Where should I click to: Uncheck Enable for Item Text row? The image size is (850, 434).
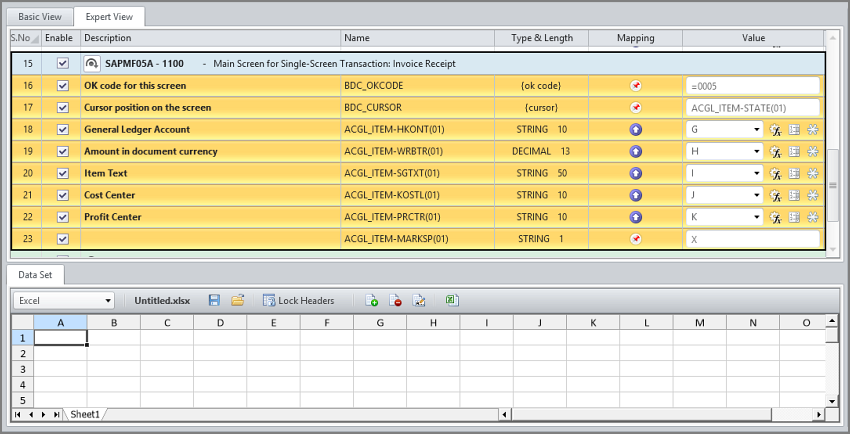pos(63,173)
